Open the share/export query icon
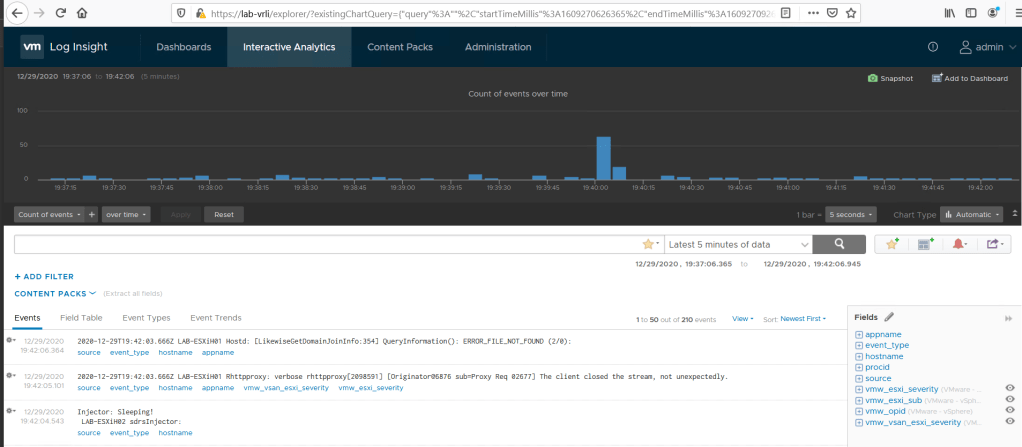The height and width of the screenshot is (447, 1022). [x=995, y=244]
